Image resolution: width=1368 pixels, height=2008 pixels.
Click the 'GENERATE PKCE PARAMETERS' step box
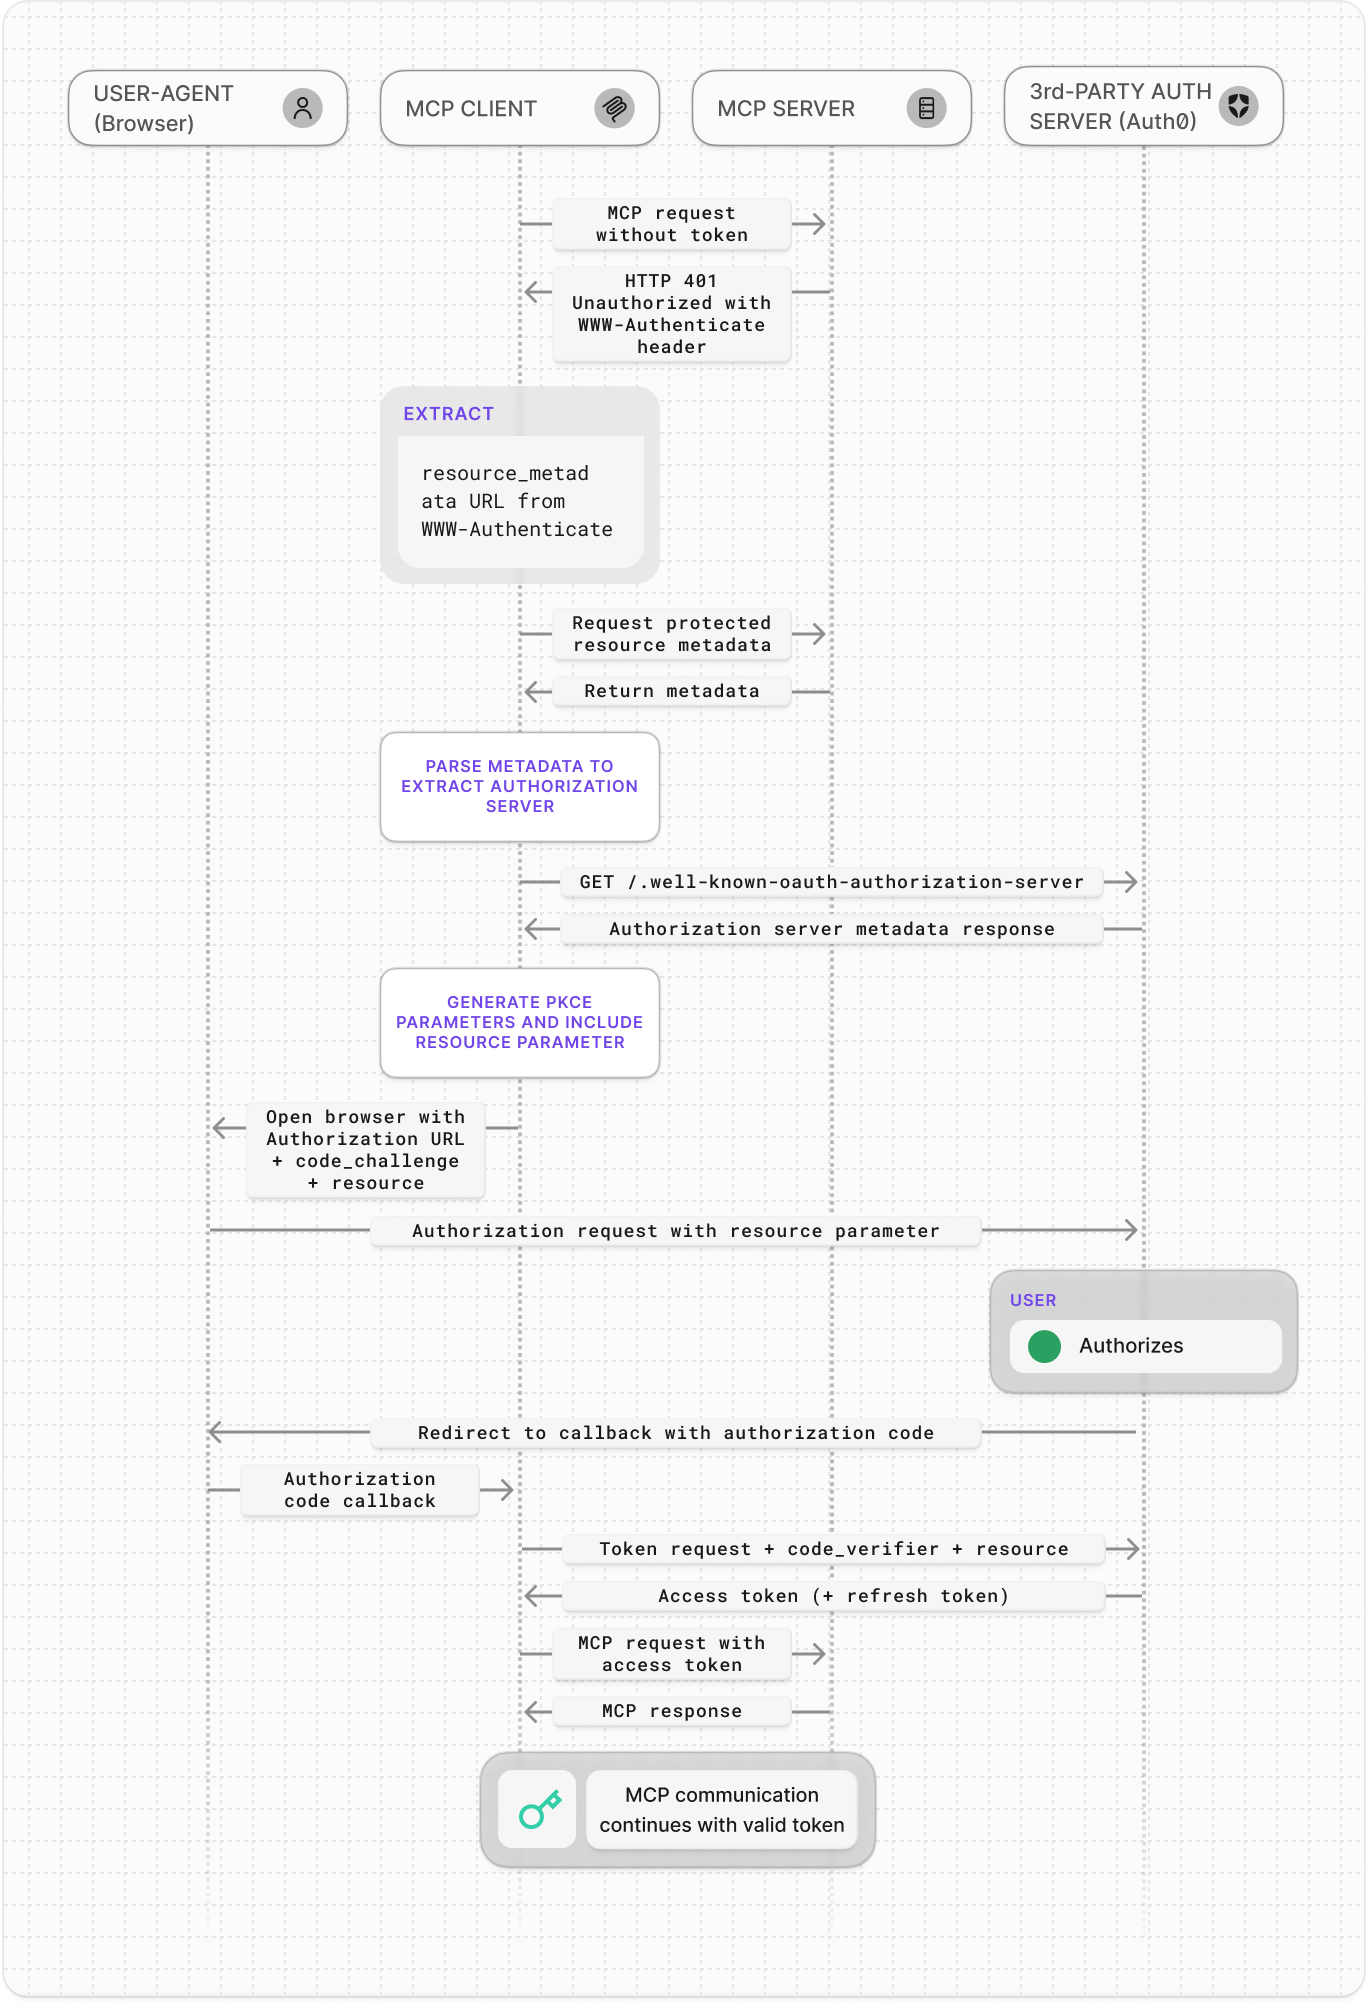tap(520, 1023)
